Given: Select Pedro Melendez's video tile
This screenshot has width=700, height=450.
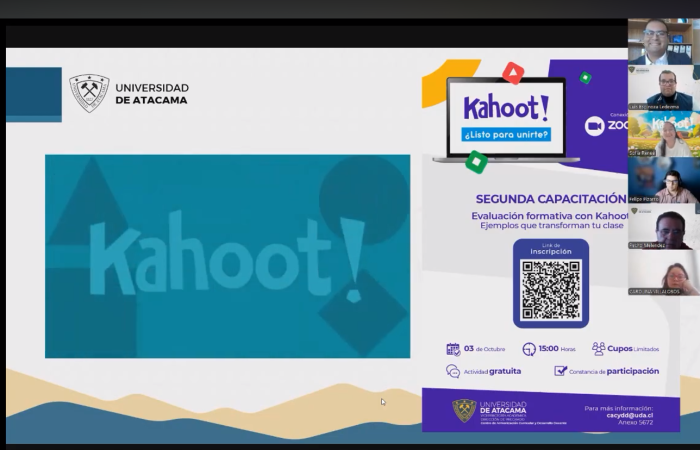Looking at the screenshot, I should (664, 226).
